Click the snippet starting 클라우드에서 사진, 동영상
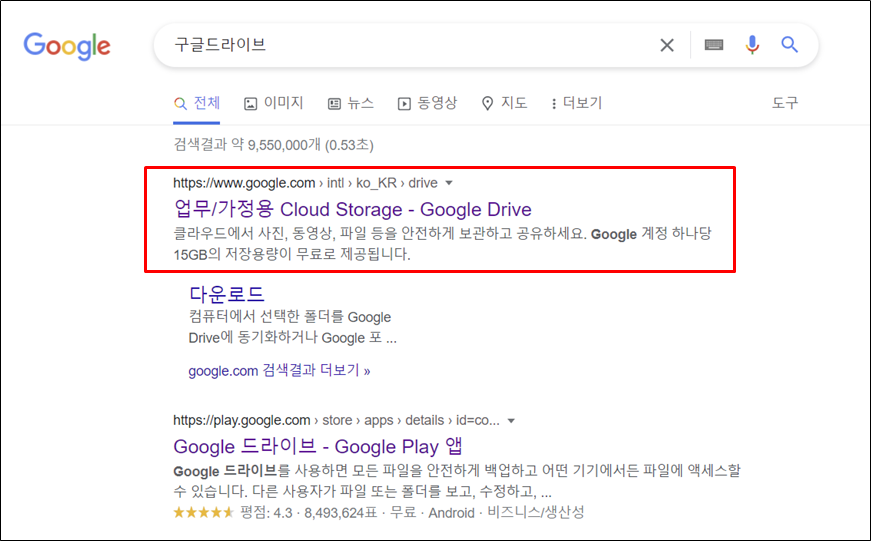The image size is (871, 541). (x=442, y=244)
